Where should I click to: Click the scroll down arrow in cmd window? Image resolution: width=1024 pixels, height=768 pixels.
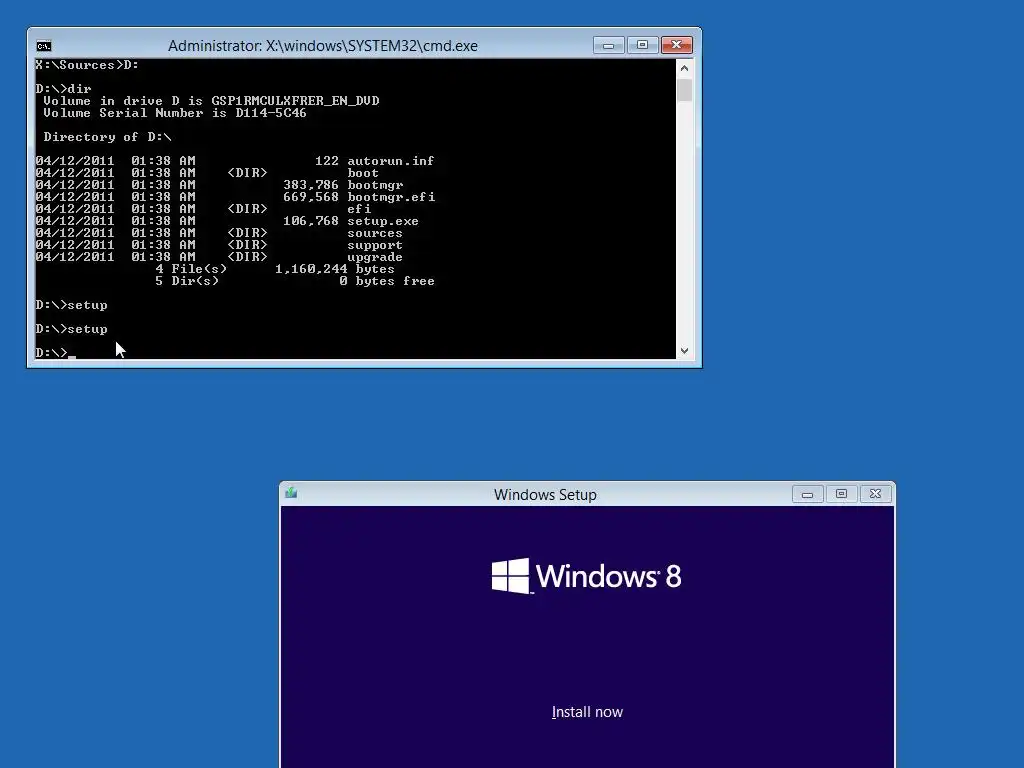click(684, 351)
